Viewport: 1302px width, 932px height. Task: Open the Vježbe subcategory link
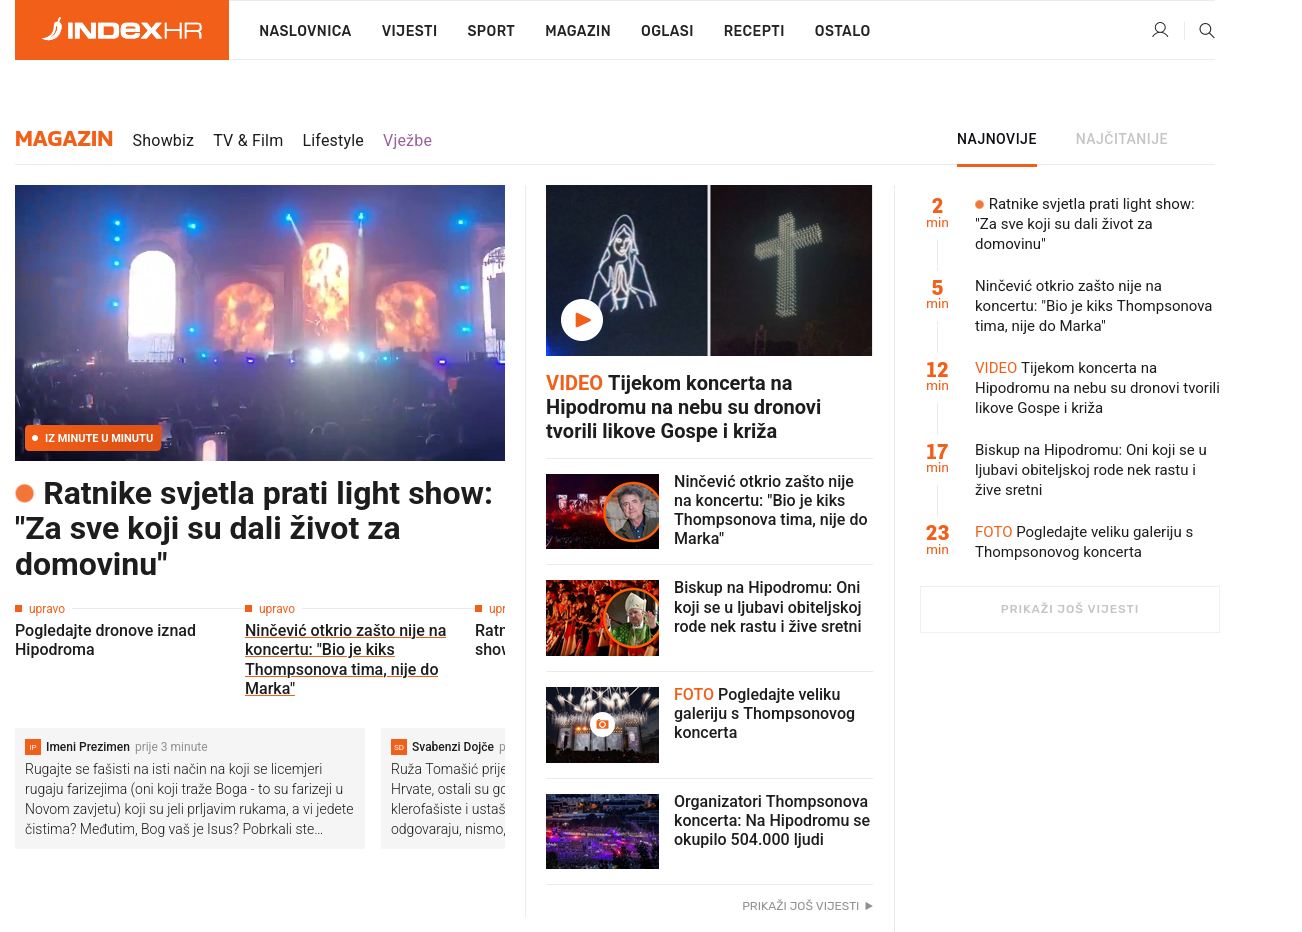coord(407,140)
